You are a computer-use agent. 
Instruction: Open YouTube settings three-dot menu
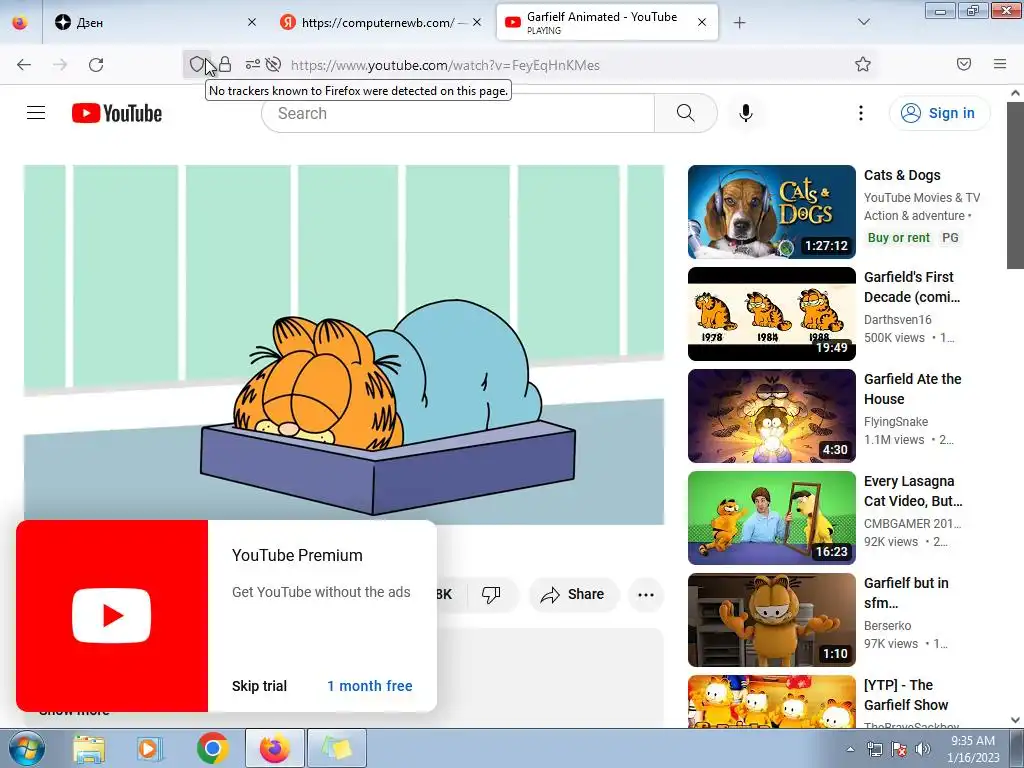[861, 113]
